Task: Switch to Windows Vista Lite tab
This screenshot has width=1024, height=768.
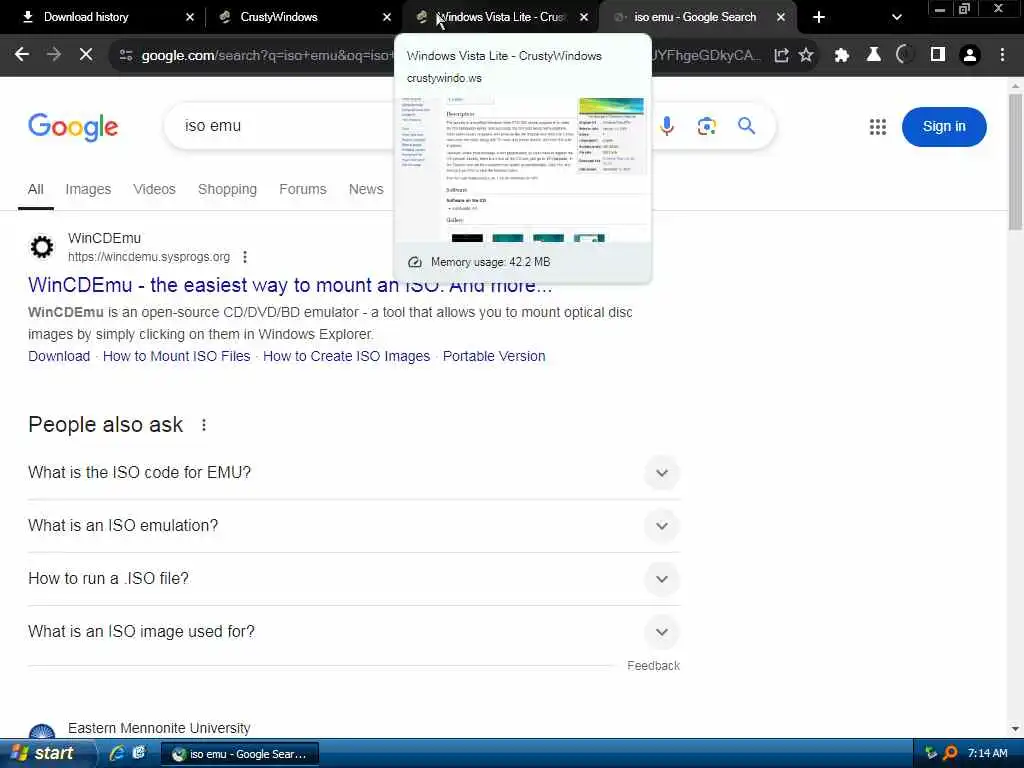Action: click(x=500, y=17)
